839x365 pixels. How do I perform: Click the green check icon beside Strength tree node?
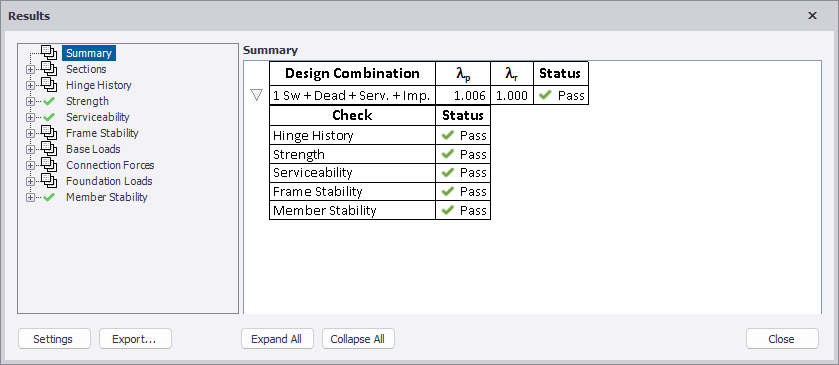49,101
